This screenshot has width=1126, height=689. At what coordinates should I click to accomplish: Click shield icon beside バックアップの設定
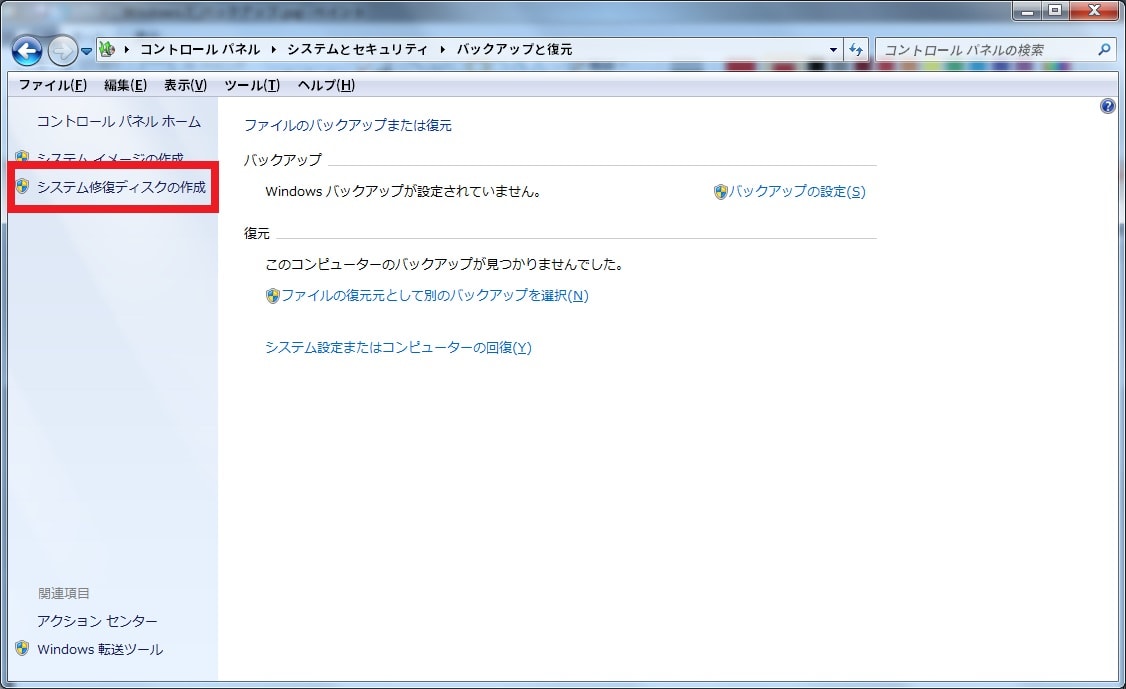click(720, 192)
